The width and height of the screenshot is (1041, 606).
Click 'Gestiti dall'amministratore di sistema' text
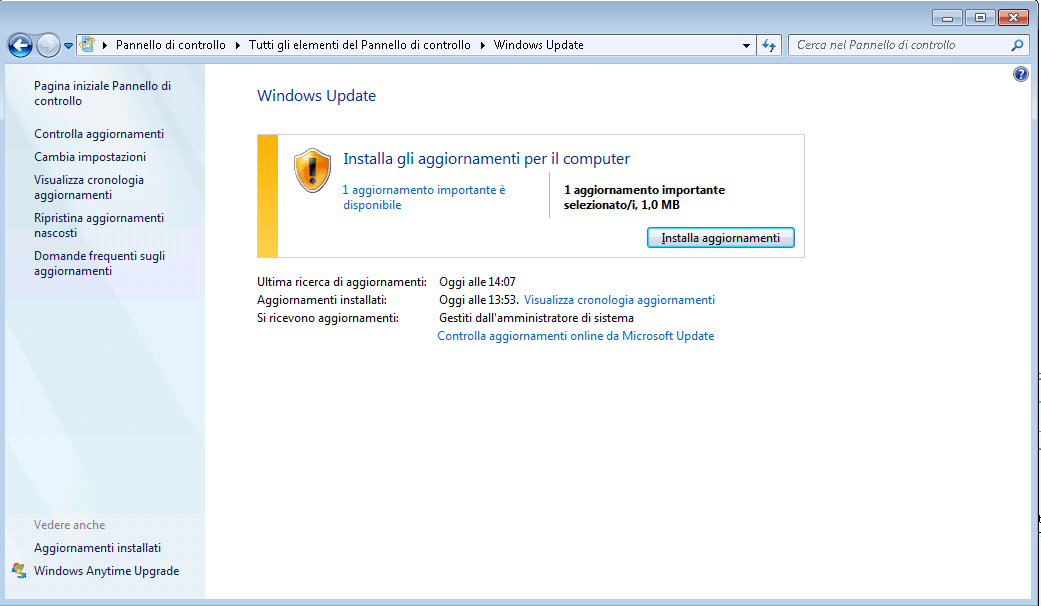coord(536,318)
